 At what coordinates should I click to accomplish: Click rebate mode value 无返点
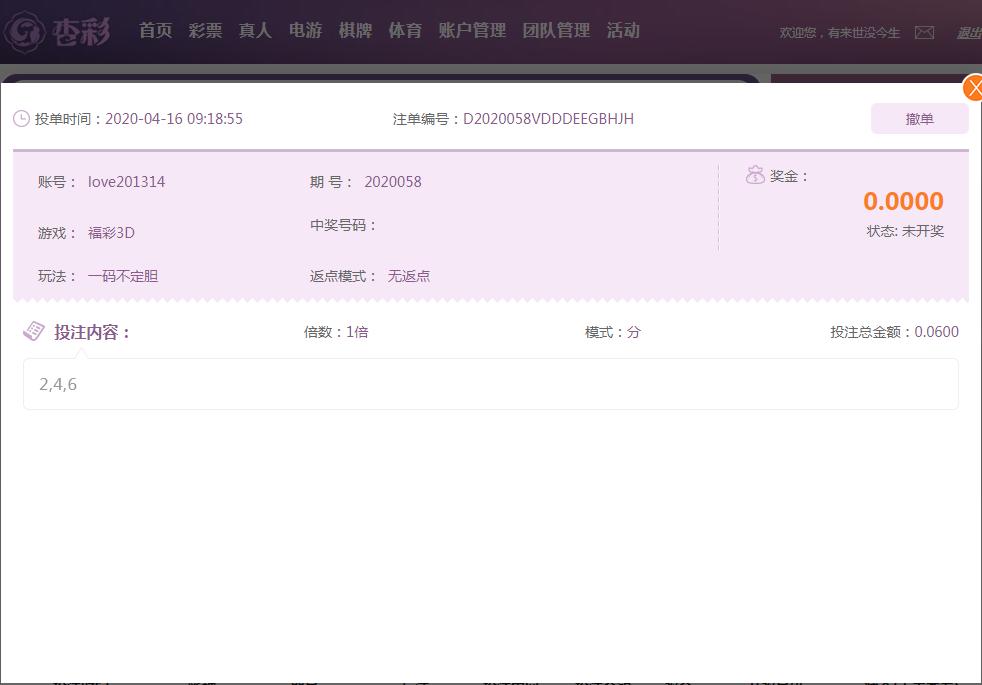[x=408, y=276]
